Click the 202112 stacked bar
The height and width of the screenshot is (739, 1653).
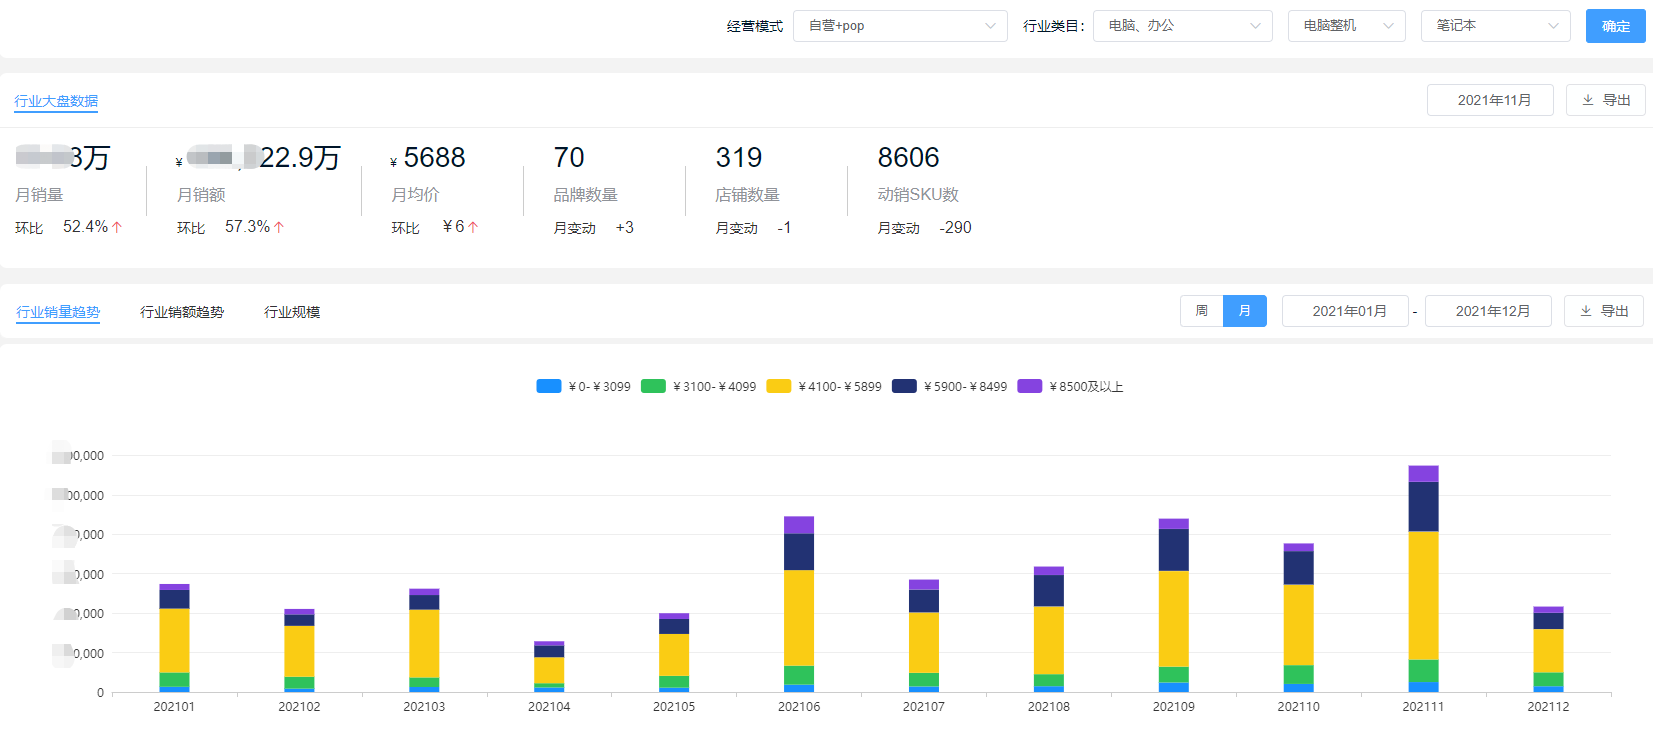pyautogui.click(x=1548, y=650)
